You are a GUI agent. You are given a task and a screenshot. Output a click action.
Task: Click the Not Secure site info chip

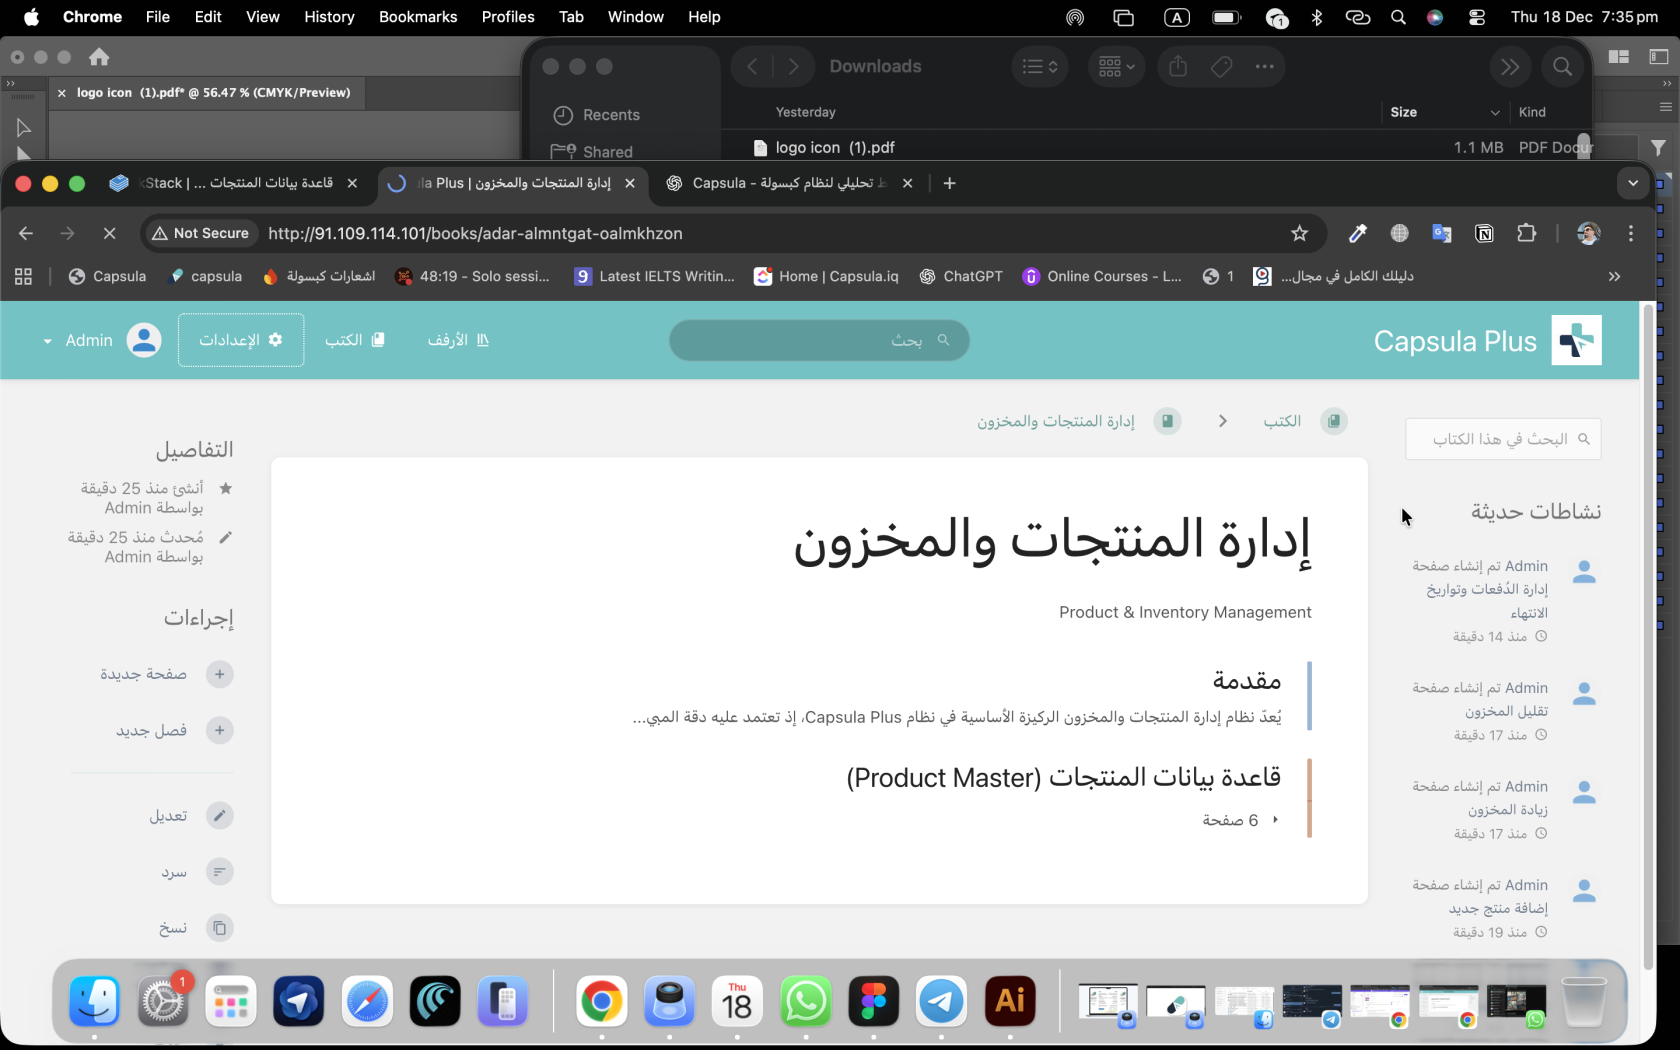point(200,233)
